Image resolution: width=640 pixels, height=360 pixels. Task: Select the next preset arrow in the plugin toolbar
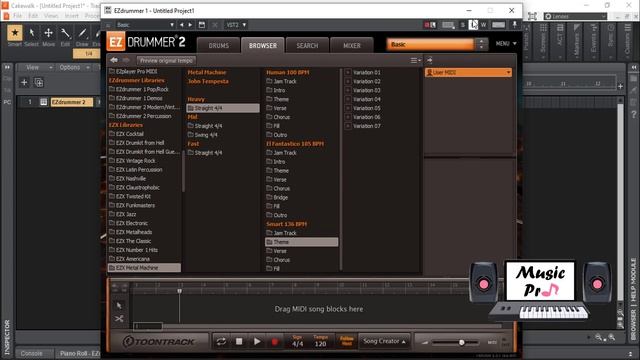190,25
